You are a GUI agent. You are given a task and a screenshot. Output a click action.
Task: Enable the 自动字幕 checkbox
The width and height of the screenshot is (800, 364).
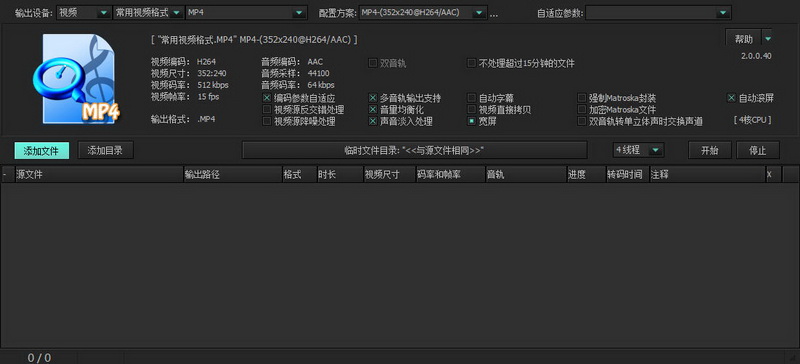472,98
